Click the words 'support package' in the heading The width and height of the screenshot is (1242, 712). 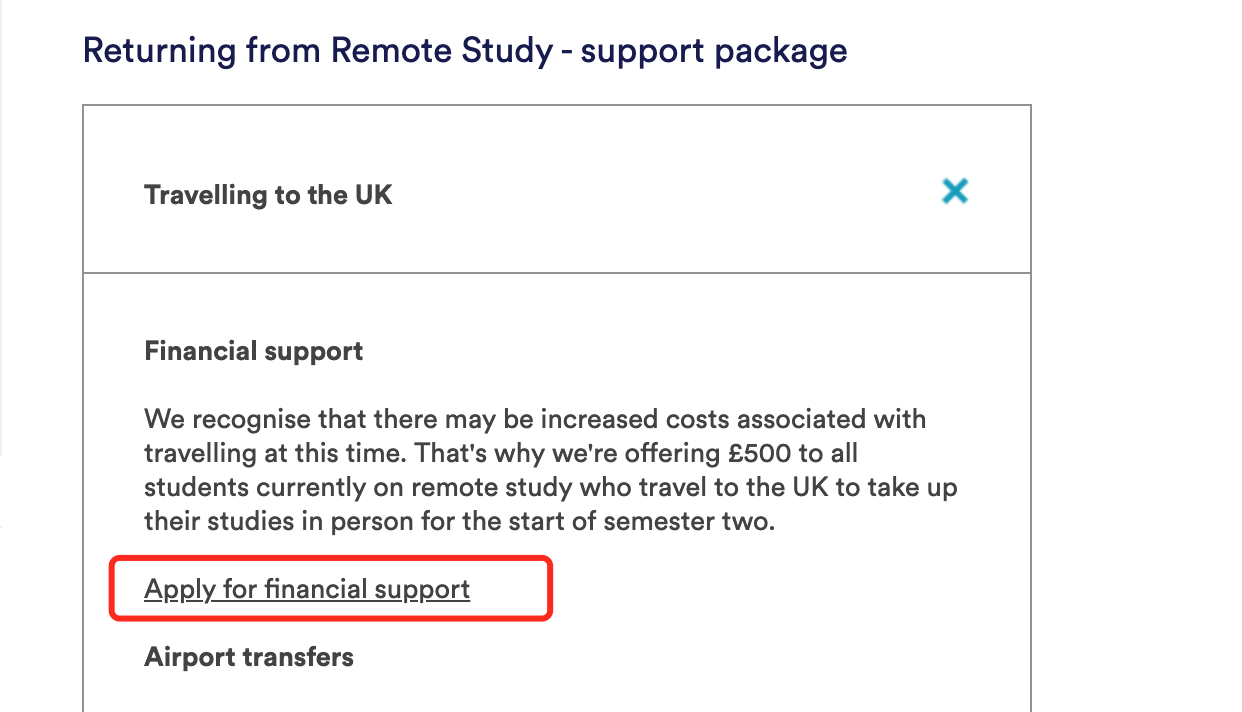(714, 50)
